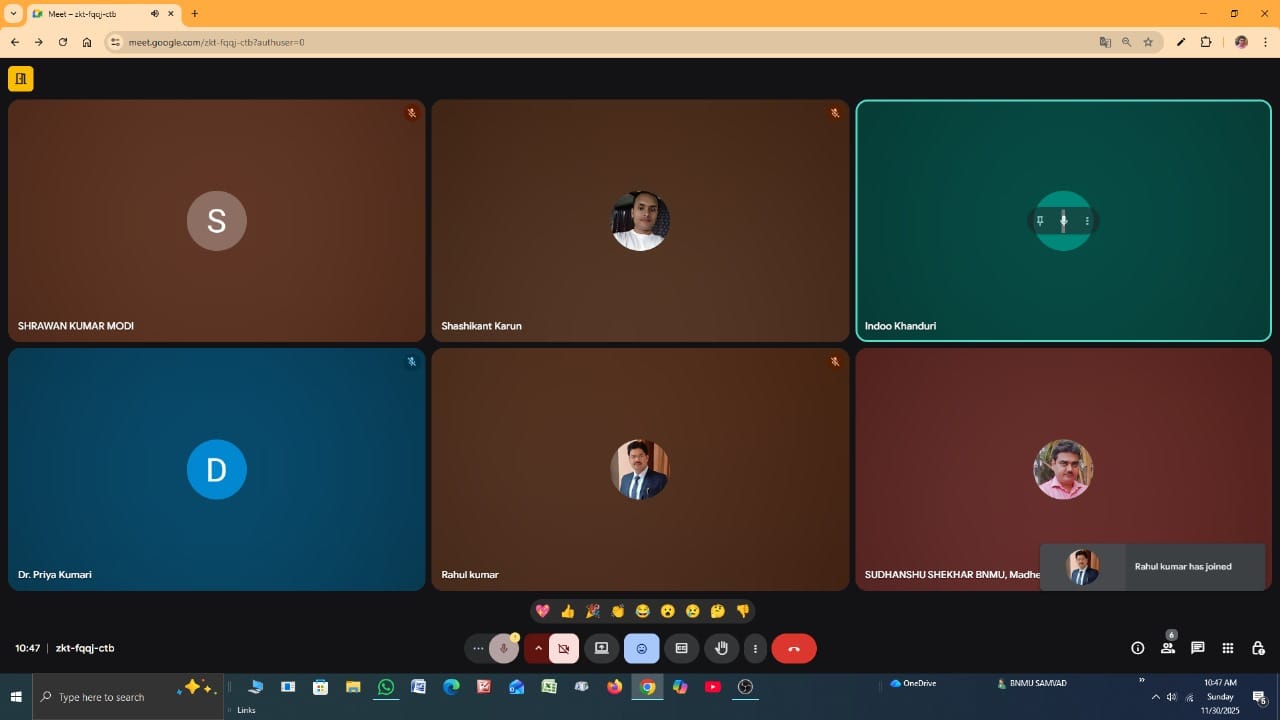
Task: Start screen sharing with Present now
Action: pos(601,648)
